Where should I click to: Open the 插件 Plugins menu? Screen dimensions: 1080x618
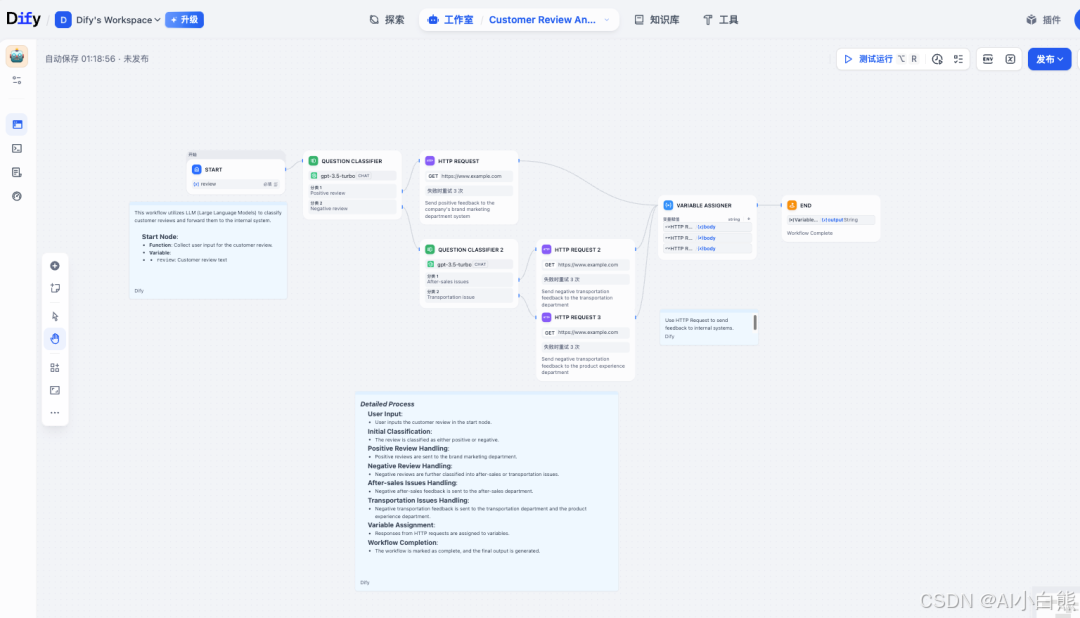(1043, 20)
